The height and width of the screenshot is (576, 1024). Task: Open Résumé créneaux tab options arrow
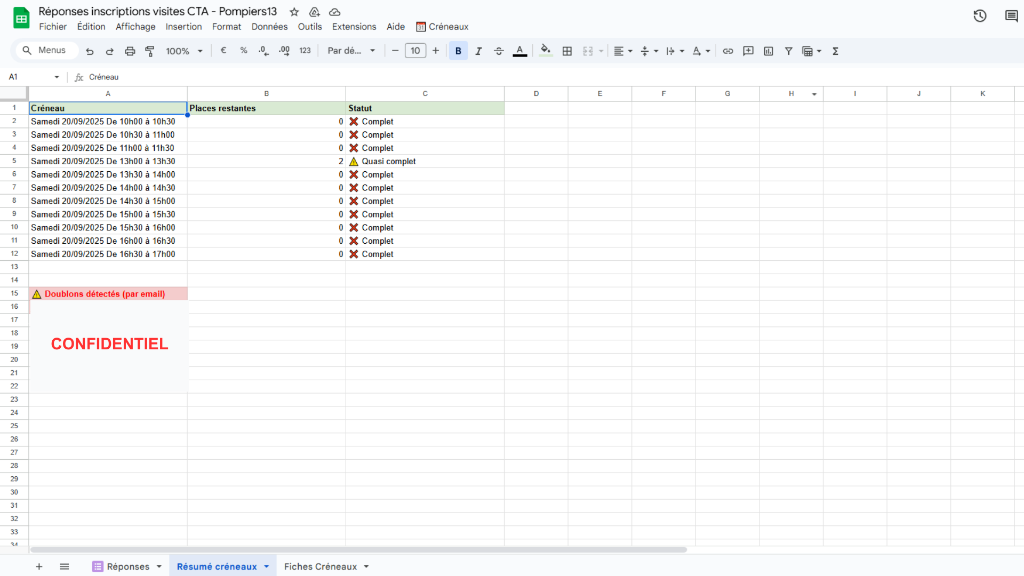(x=266, y=566)
